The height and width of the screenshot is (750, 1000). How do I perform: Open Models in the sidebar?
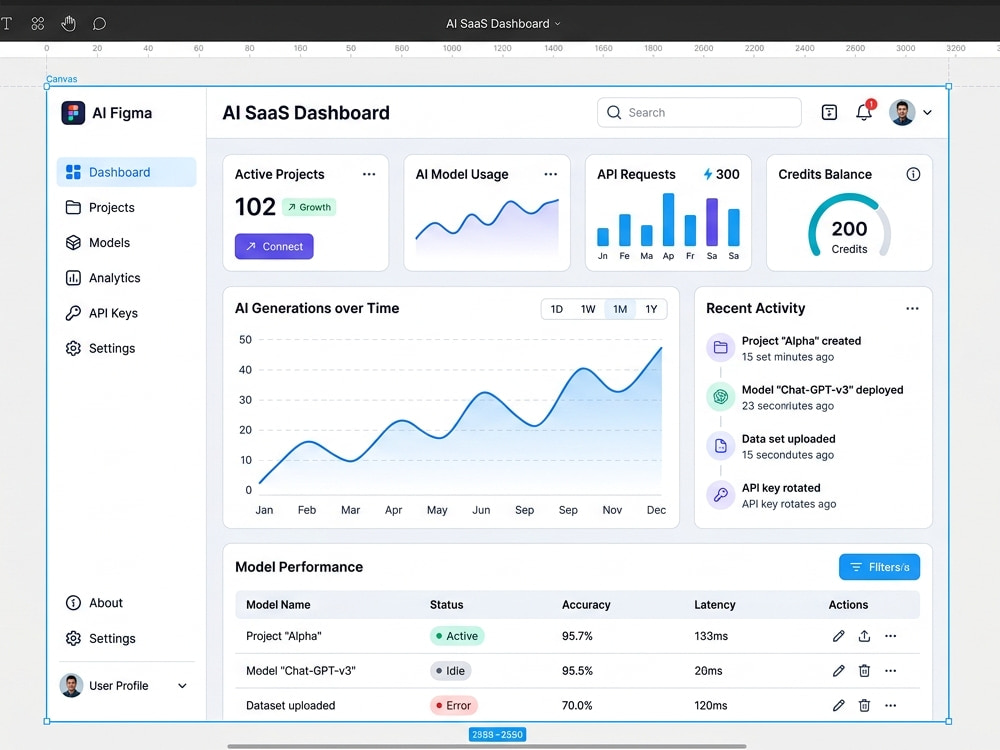tap(126, 242)
